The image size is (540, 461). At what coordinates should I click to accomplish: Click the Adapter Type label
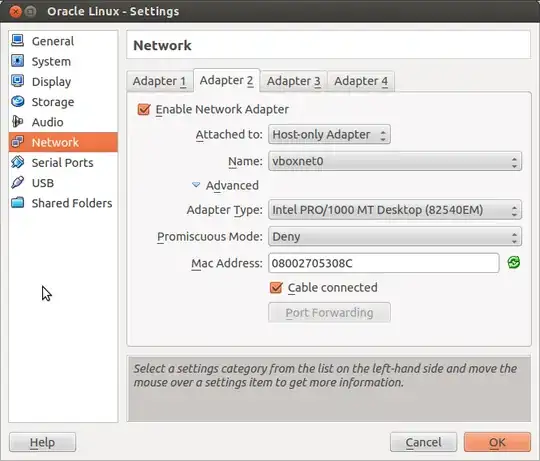225,210
